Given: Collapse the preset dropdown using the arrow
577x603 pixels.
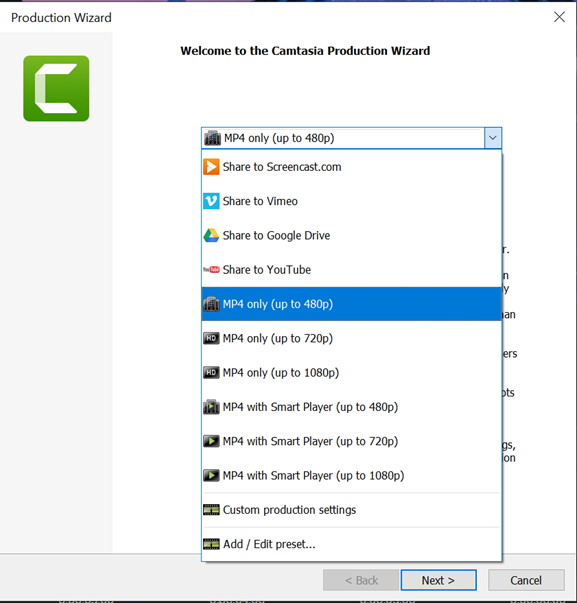Looking at the screenshot, I should click(x=493, y=138).
